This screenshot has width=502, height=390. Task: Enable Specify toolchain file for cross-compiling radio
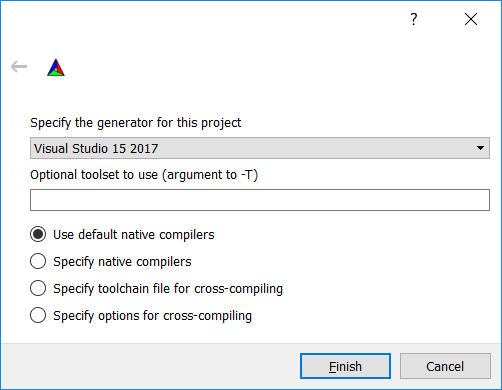(x=38, y=288)
